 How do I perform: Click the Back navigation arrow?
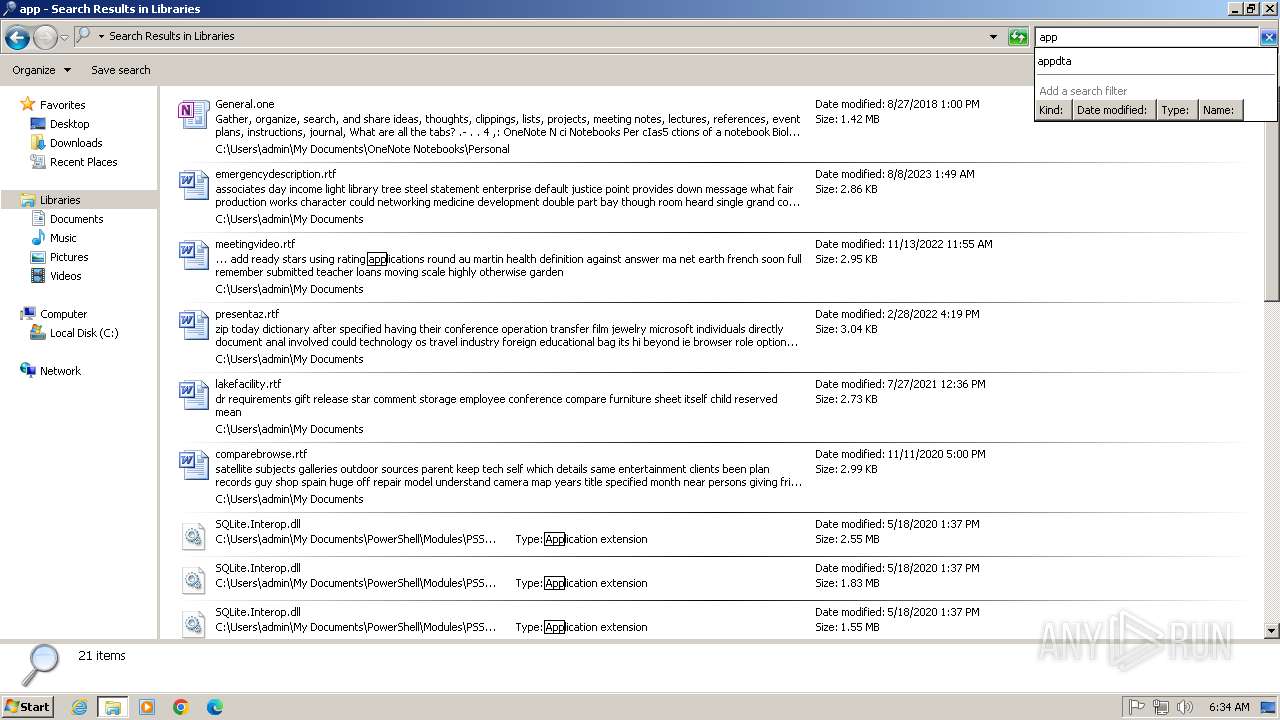(17, 38)
